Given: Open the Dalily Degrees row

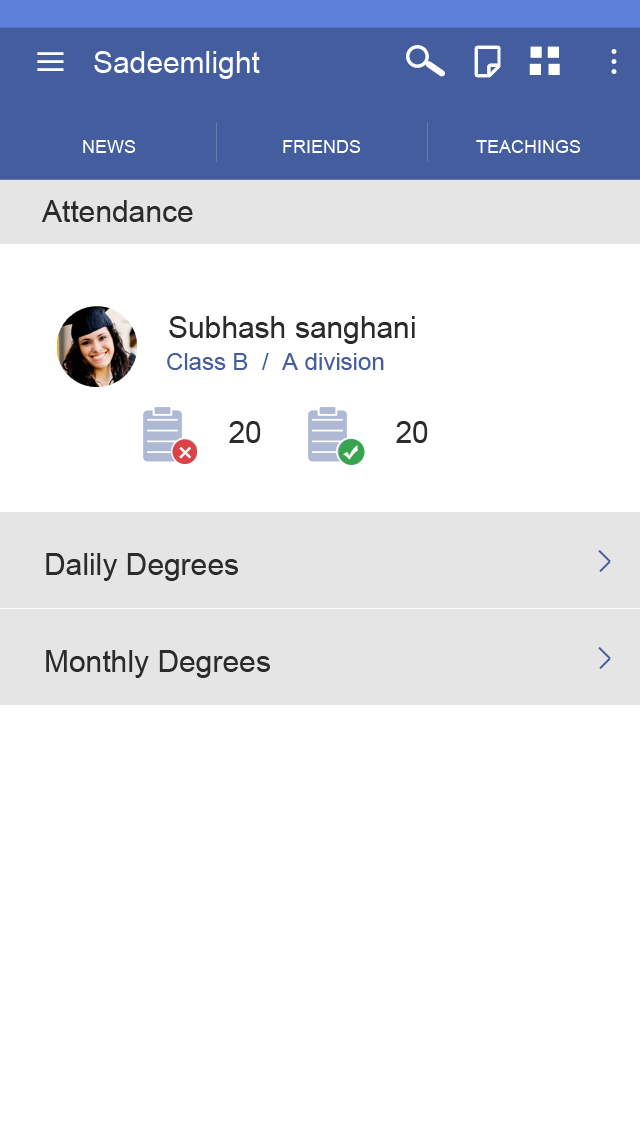Looking at the screenshot, I should click(320, 560).
